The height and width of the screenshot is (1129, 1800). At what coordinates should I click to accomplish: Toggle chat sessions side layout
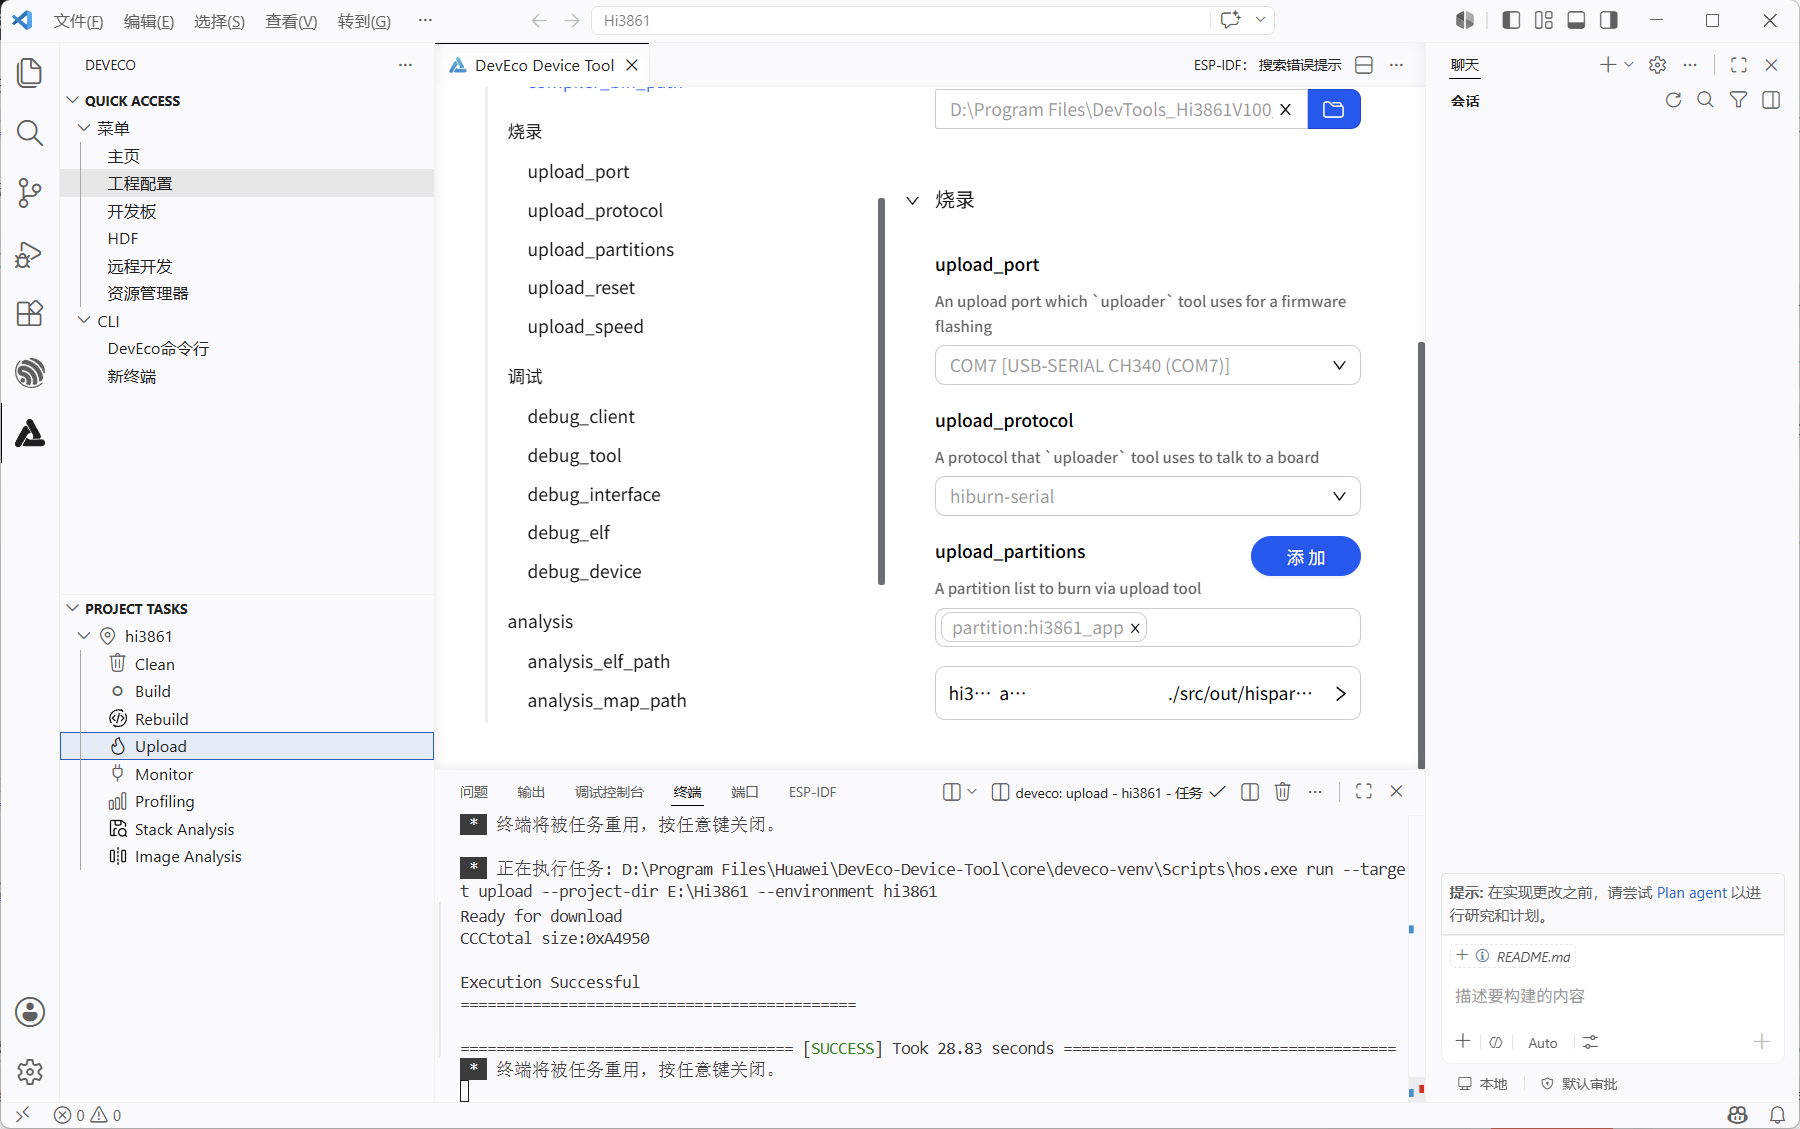point(1771,100)
